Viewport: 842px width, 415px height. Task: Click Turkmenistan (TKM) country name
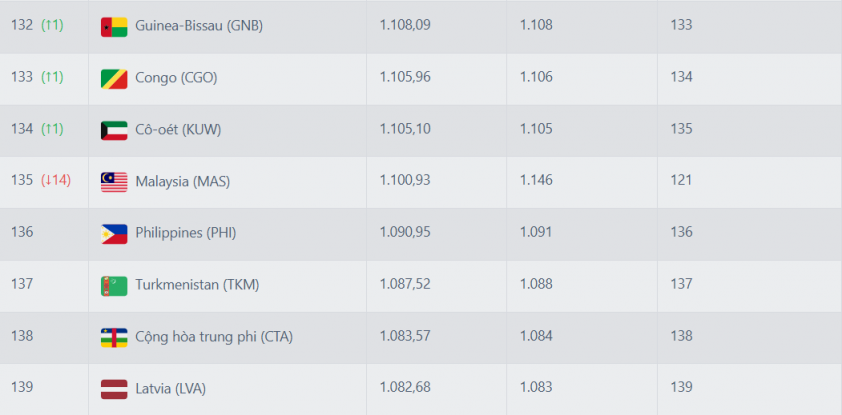(197, 285)
